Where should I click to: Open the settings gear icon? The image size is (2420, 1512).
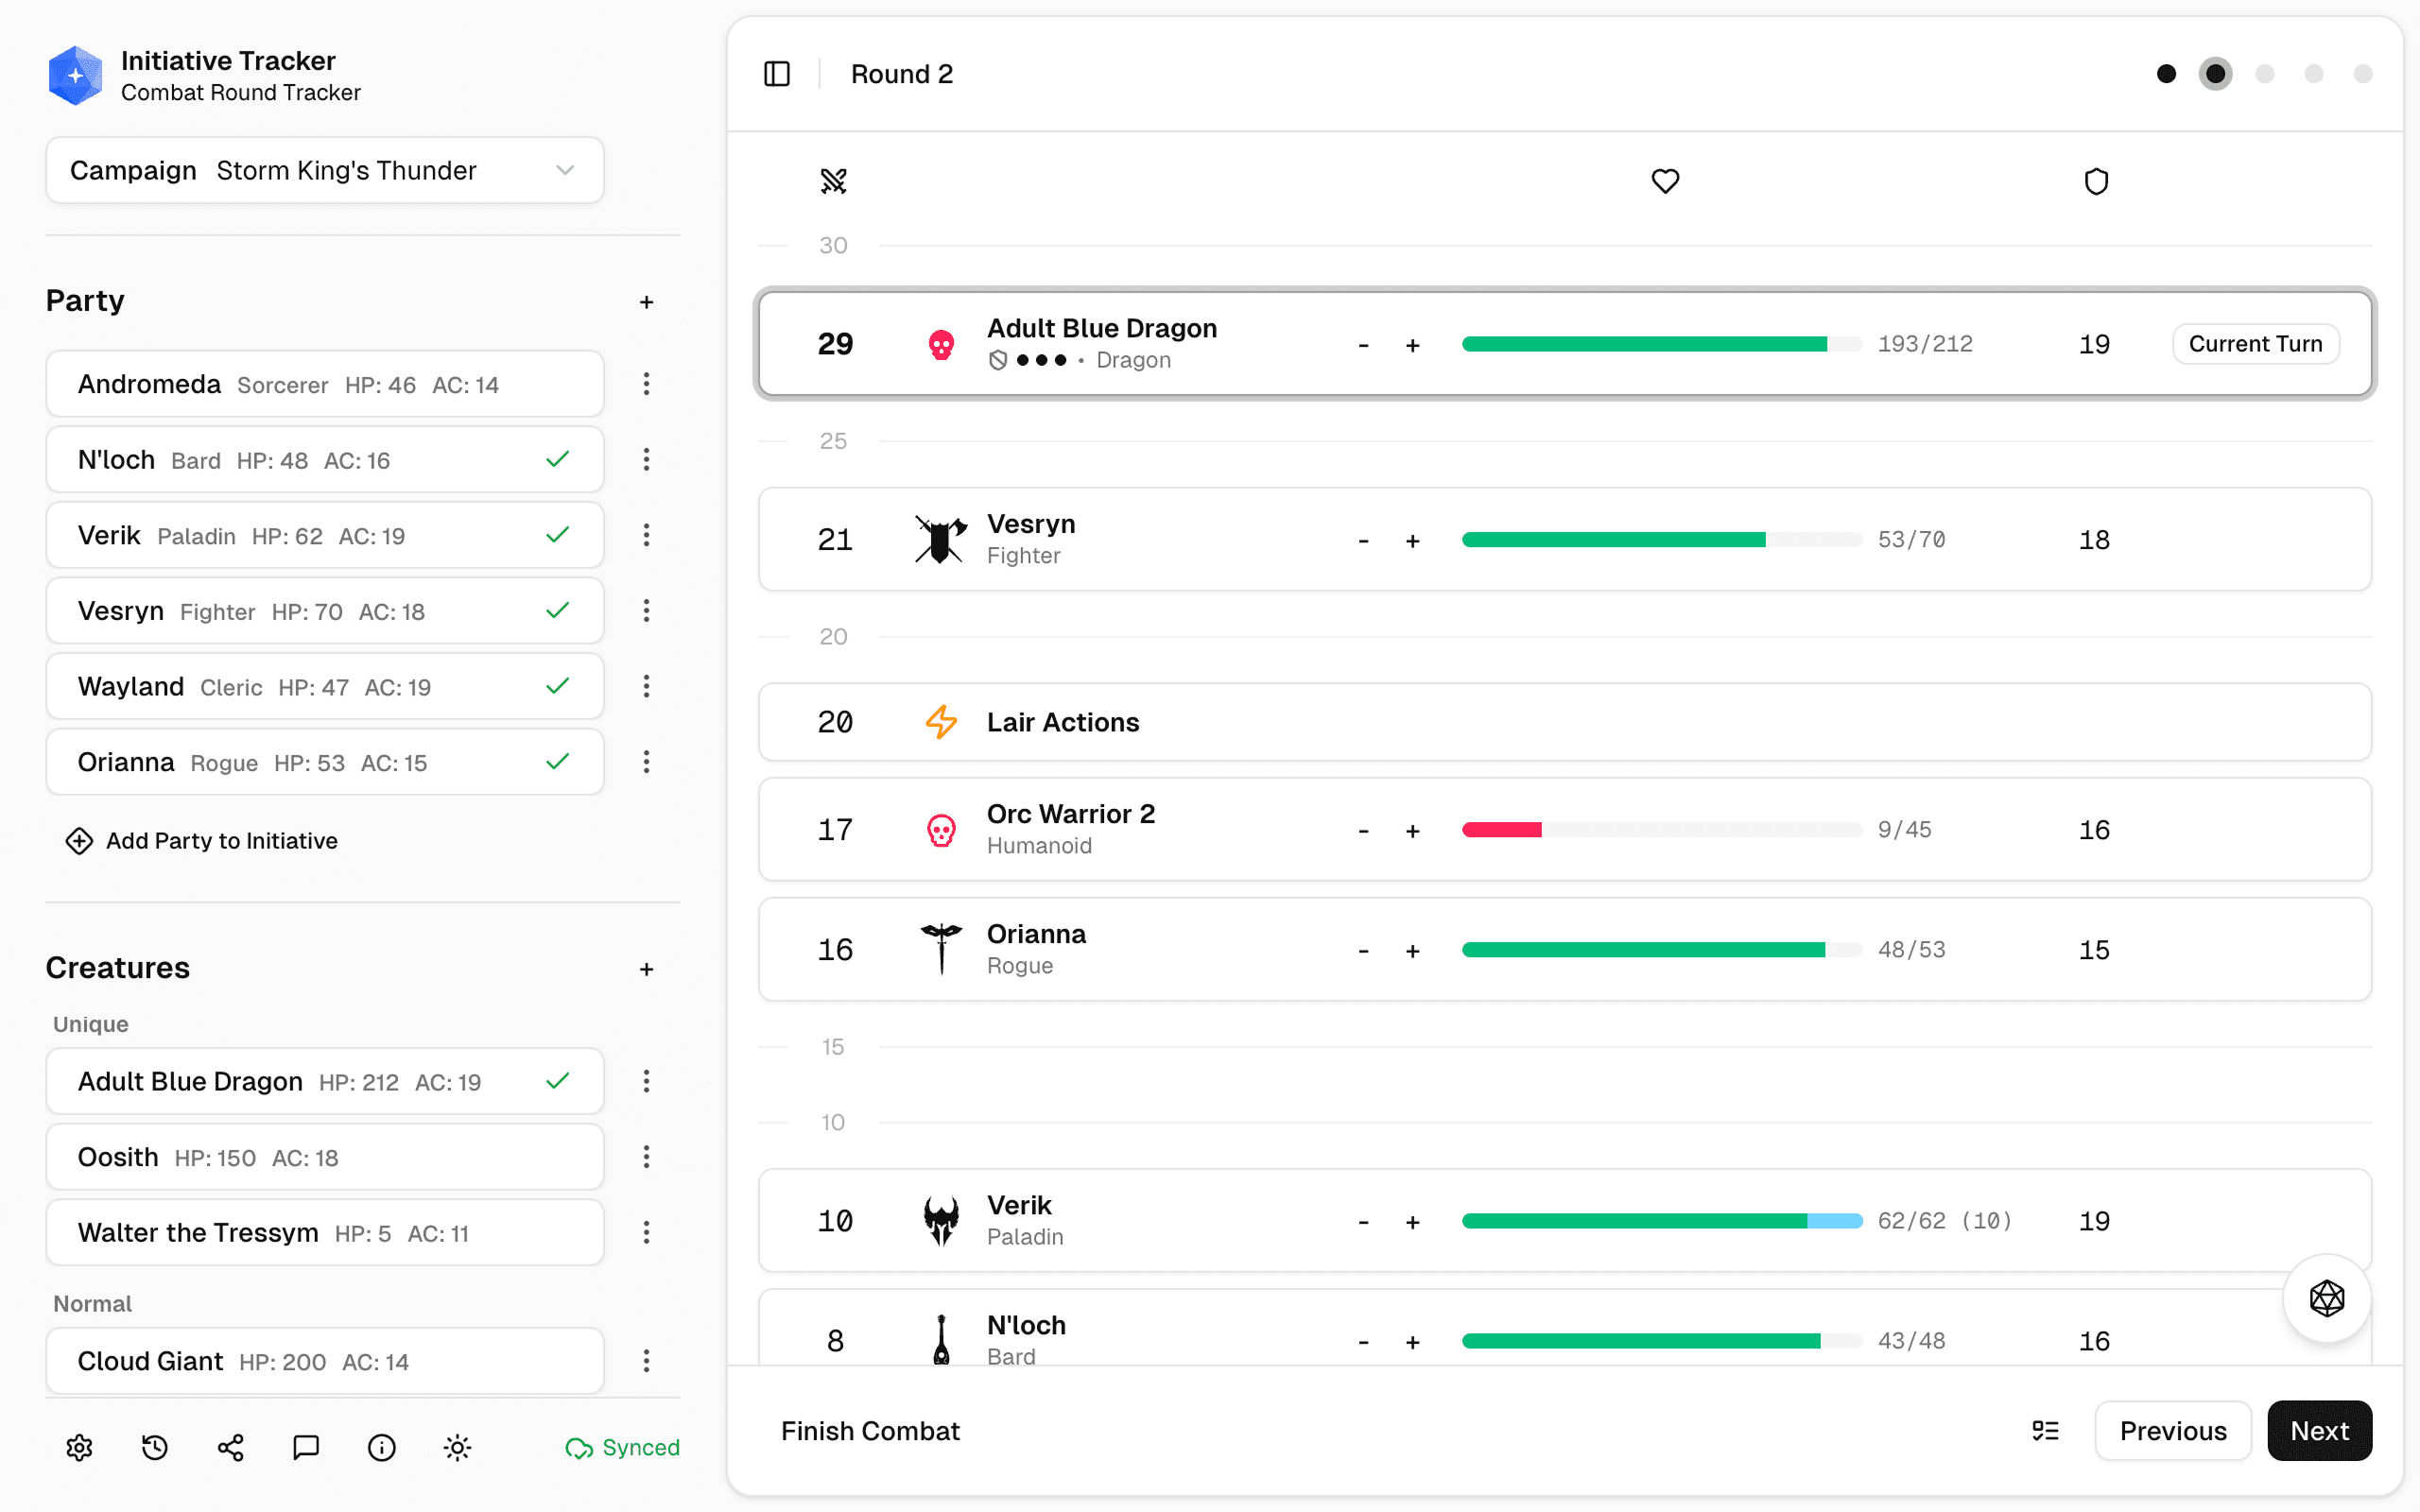[79, 1447]
